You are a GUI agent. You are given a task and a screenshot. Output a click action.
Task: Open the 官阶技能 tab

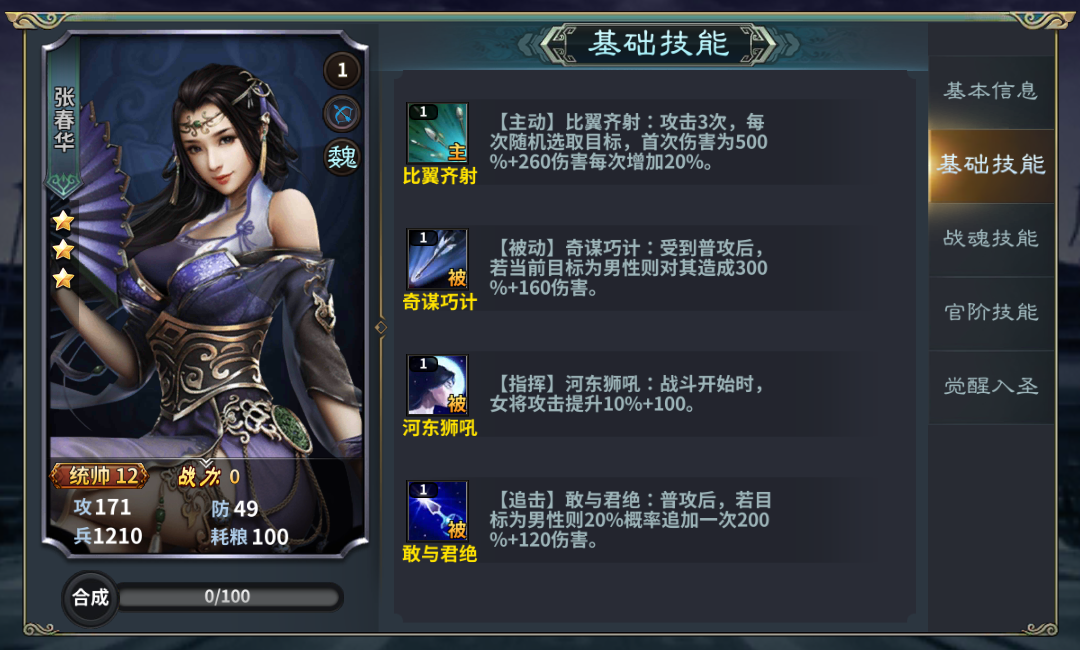[990, 313]
